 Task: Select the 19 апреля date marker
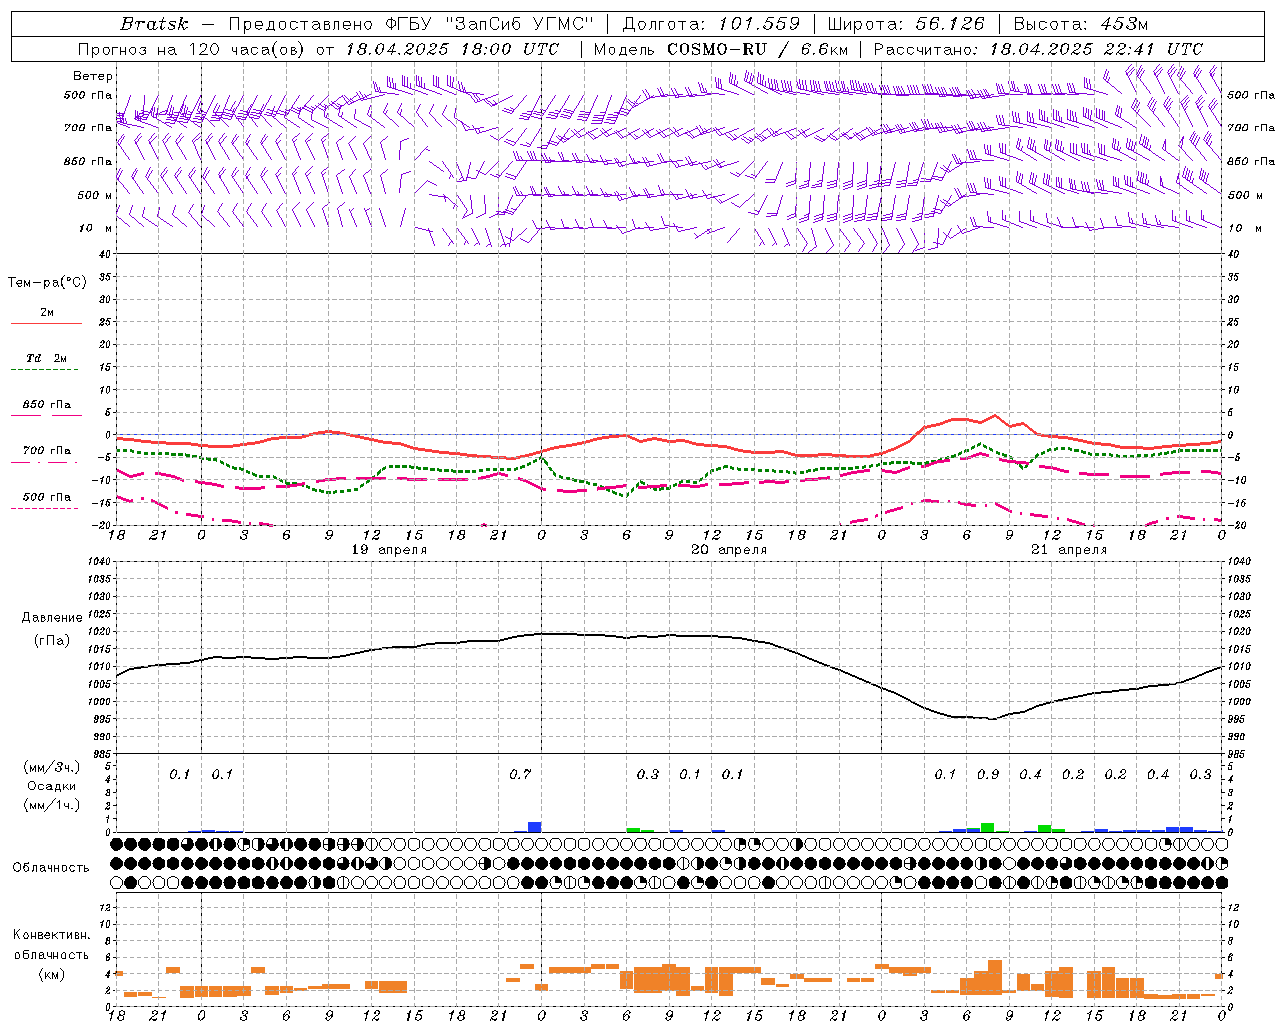tap(389, 550)
